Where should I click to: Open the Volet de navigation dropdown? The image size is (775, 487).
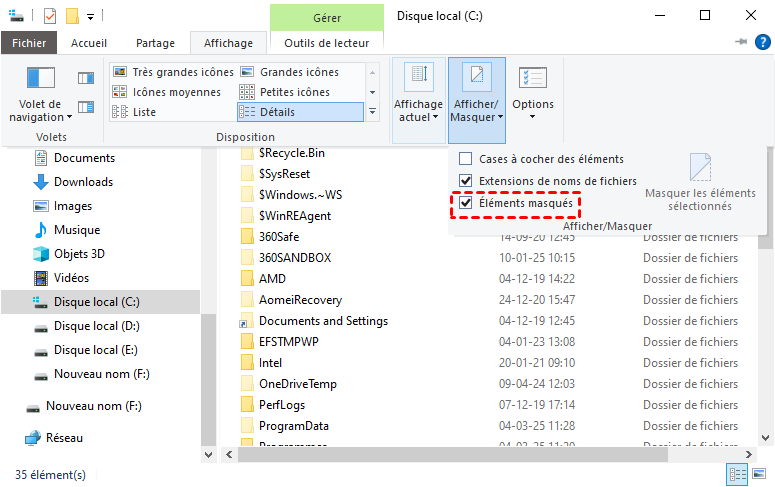[x=40, y=95]
